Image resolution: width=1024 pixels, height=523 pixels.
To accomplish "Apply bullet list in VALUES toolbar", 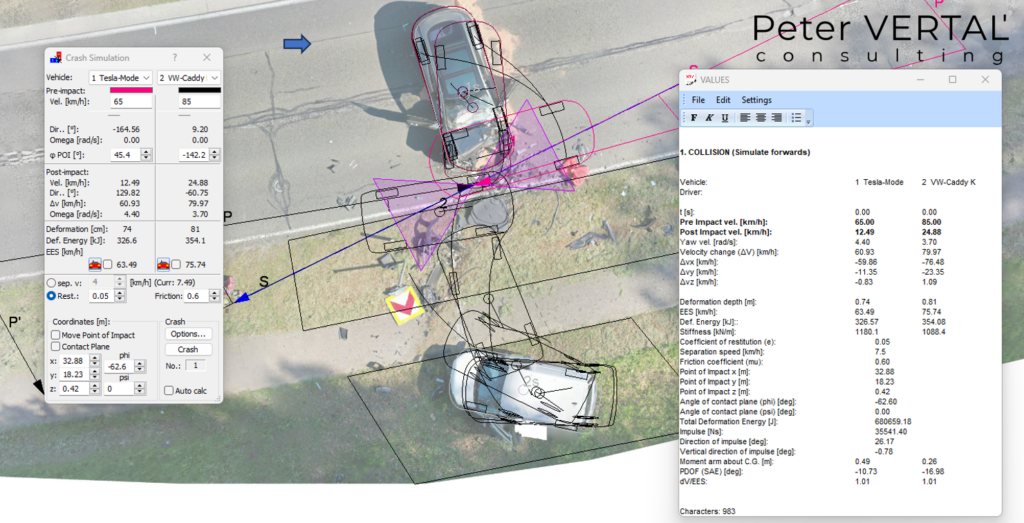I will tap(796, 118).
